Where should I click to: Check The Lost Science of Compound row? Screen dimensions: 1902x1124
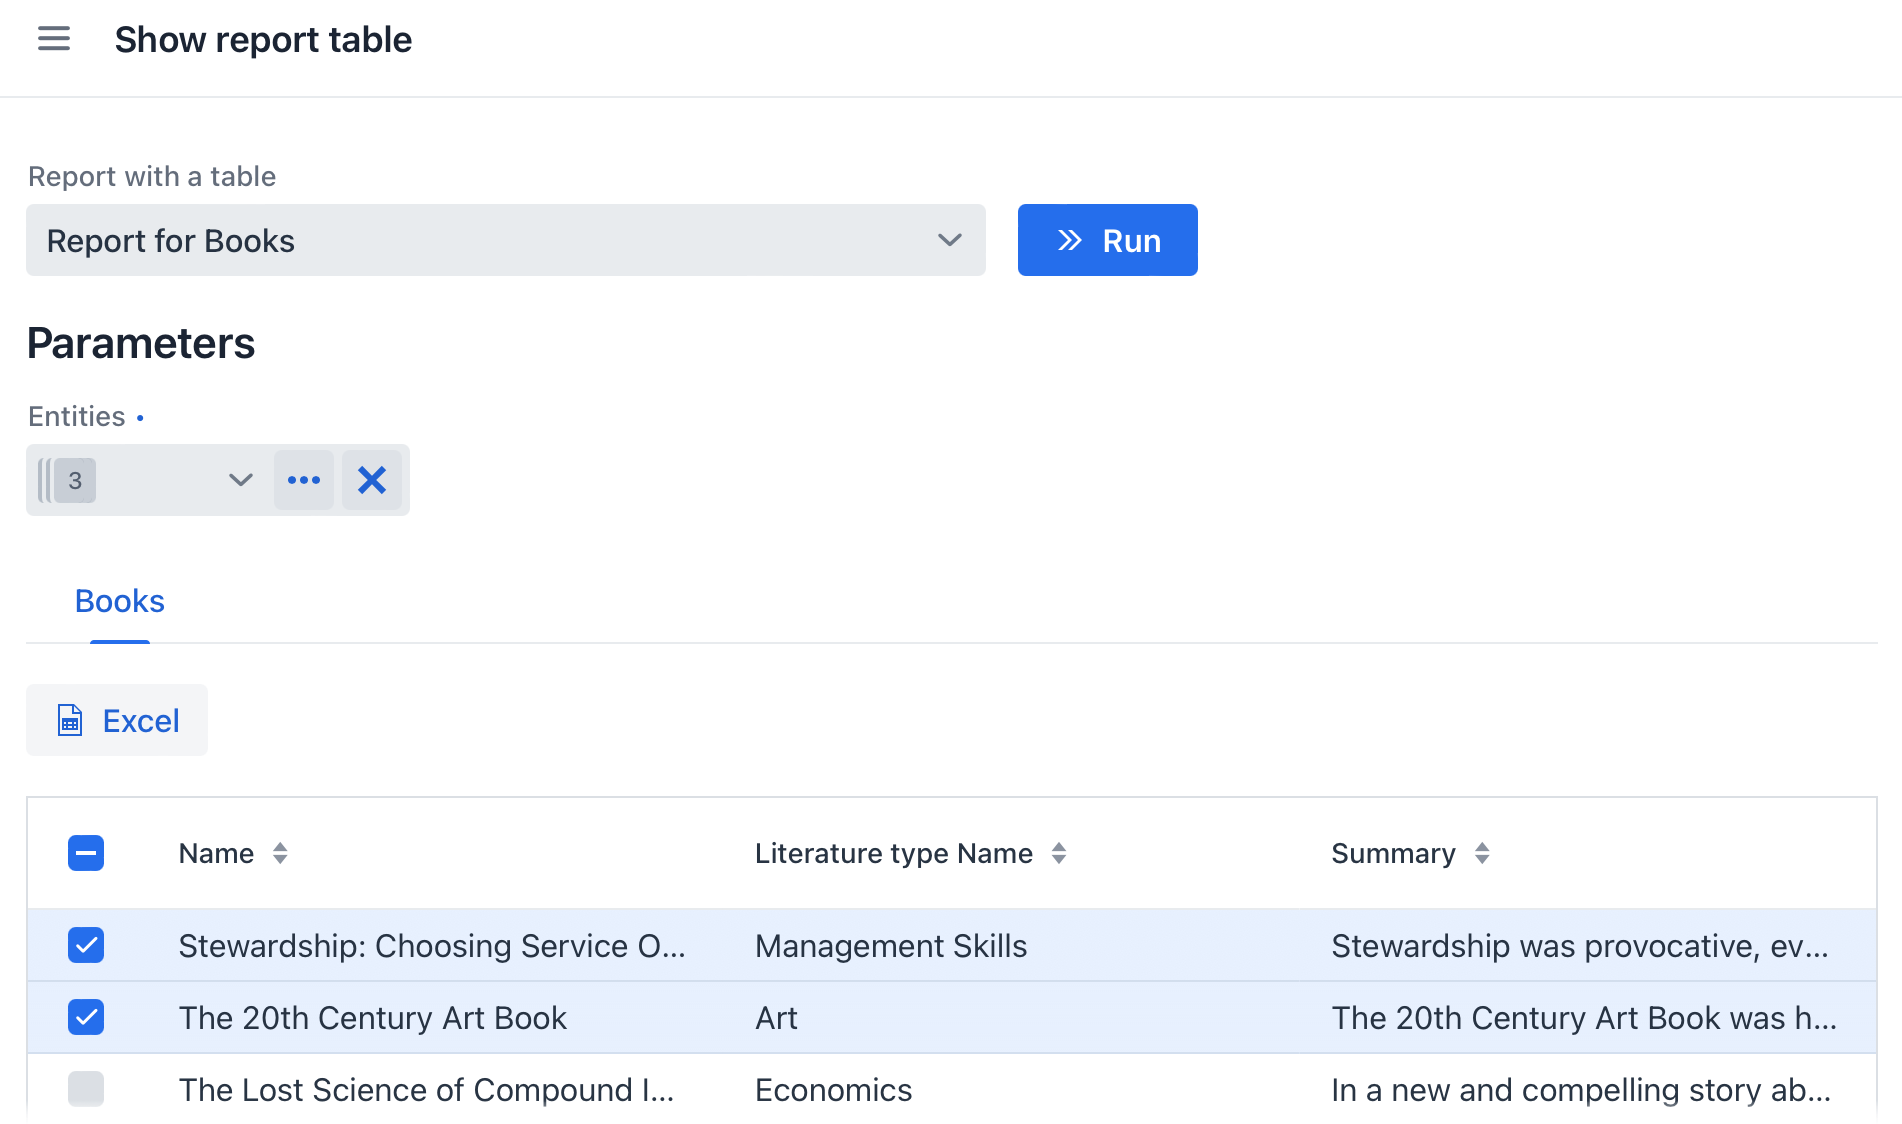click(86, 1089)
